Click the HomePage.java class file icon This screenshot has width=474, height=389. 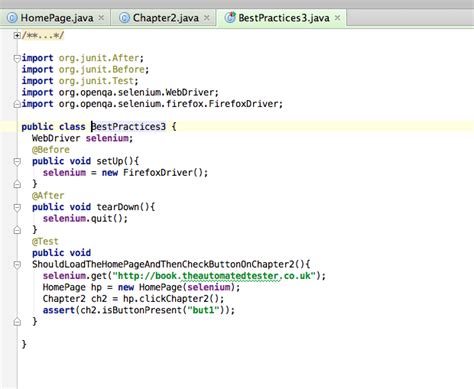point(12,18)
